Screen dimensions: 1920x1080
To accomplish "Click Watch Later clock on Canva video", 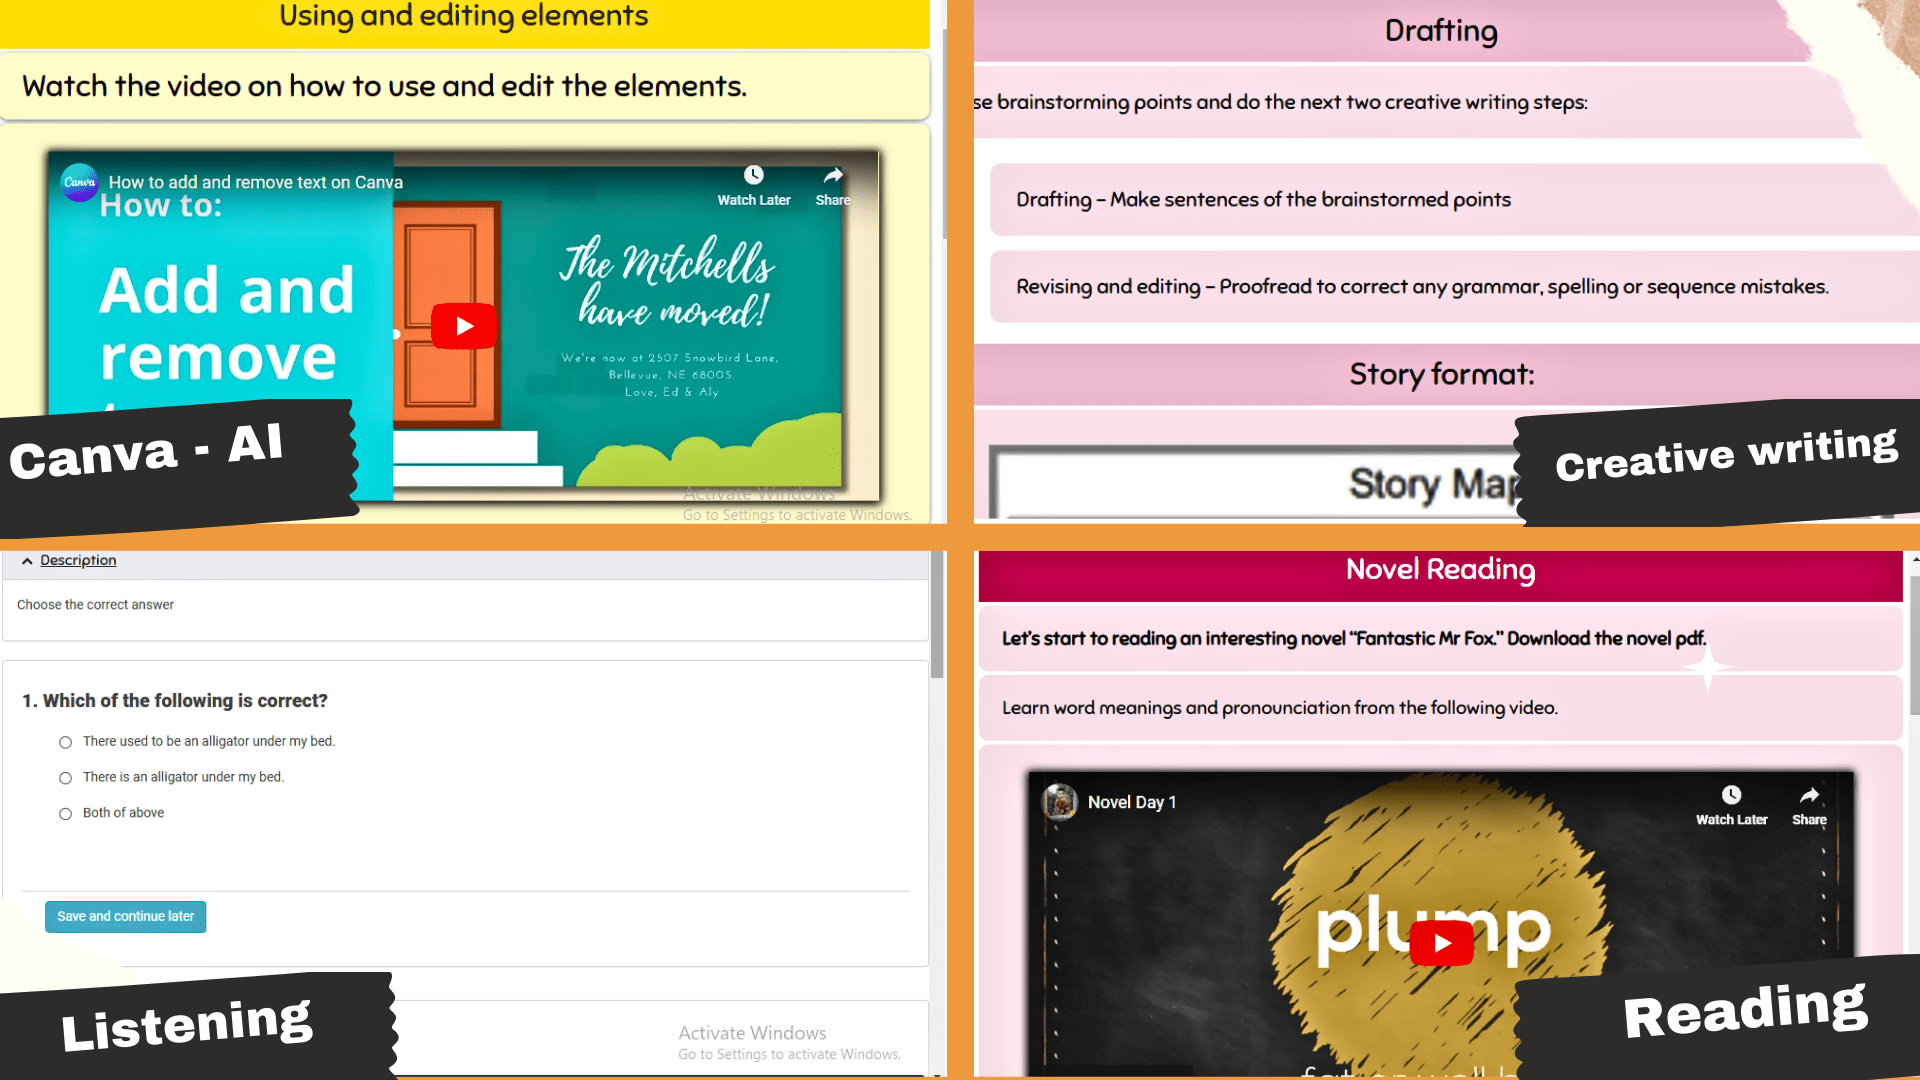I will pos(754,176).
